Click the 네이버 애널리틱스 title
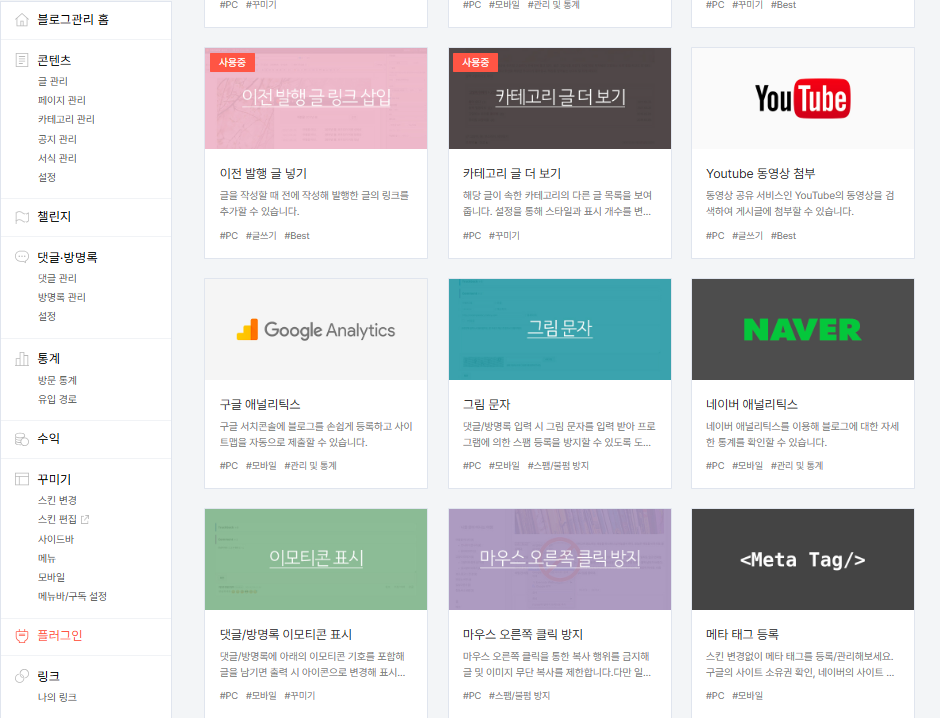 coord(752,405)
